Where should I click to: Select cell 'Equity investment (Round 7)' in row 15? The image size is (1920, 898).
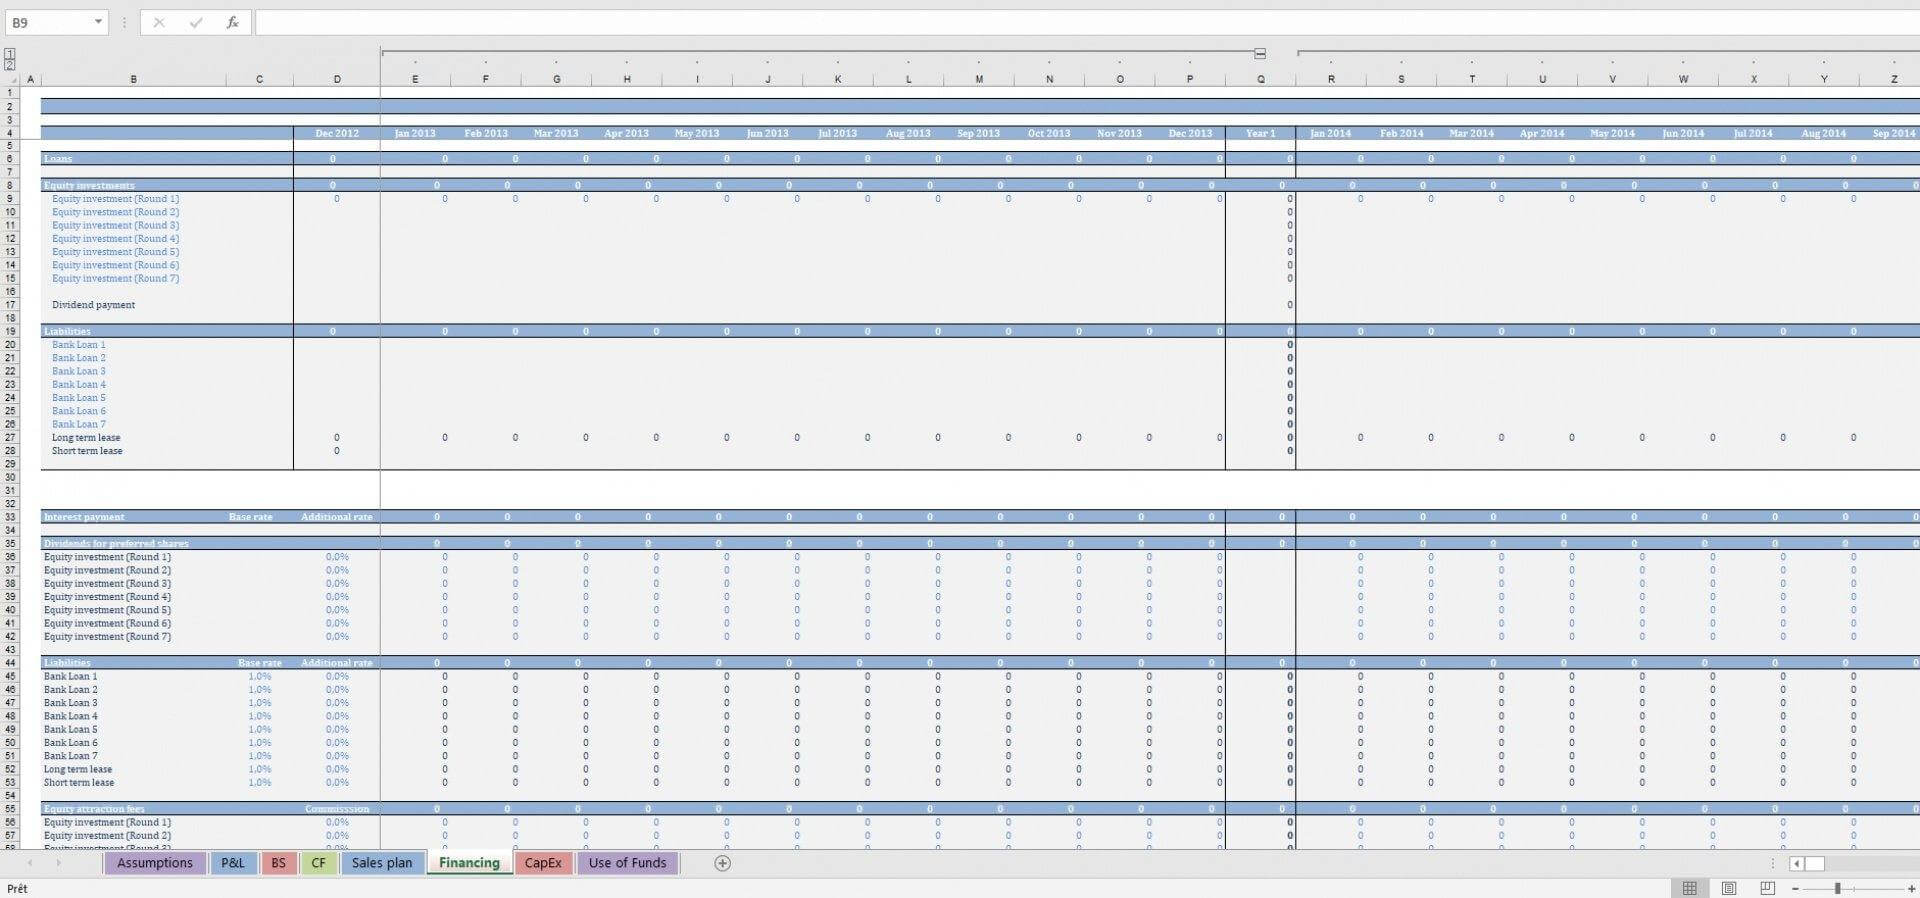tap(116, 278)
